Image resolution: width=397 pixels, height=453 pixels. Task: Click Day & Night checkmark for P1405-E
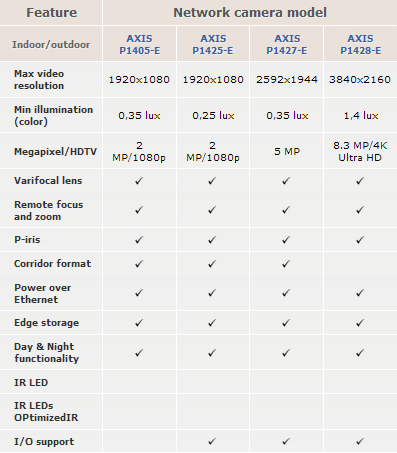[139, 353]
